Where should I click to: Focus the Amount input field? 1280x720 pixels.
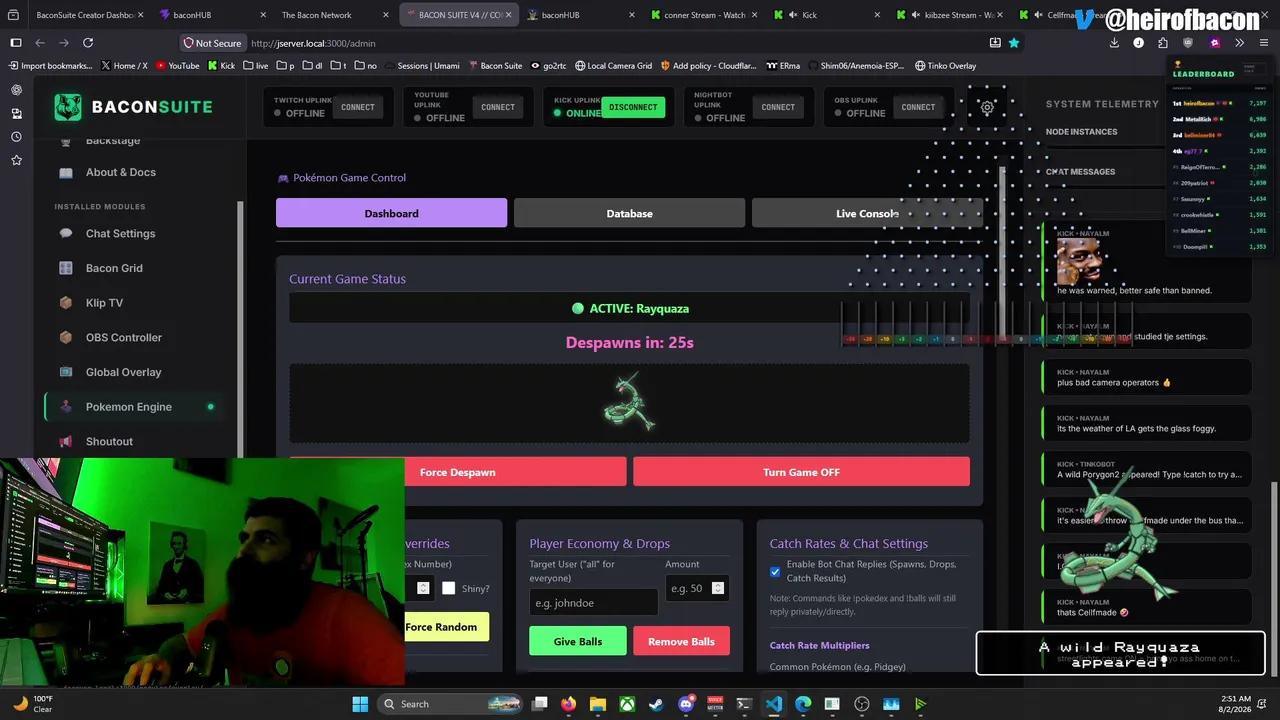pyautogui.click(x=697, y=588)
